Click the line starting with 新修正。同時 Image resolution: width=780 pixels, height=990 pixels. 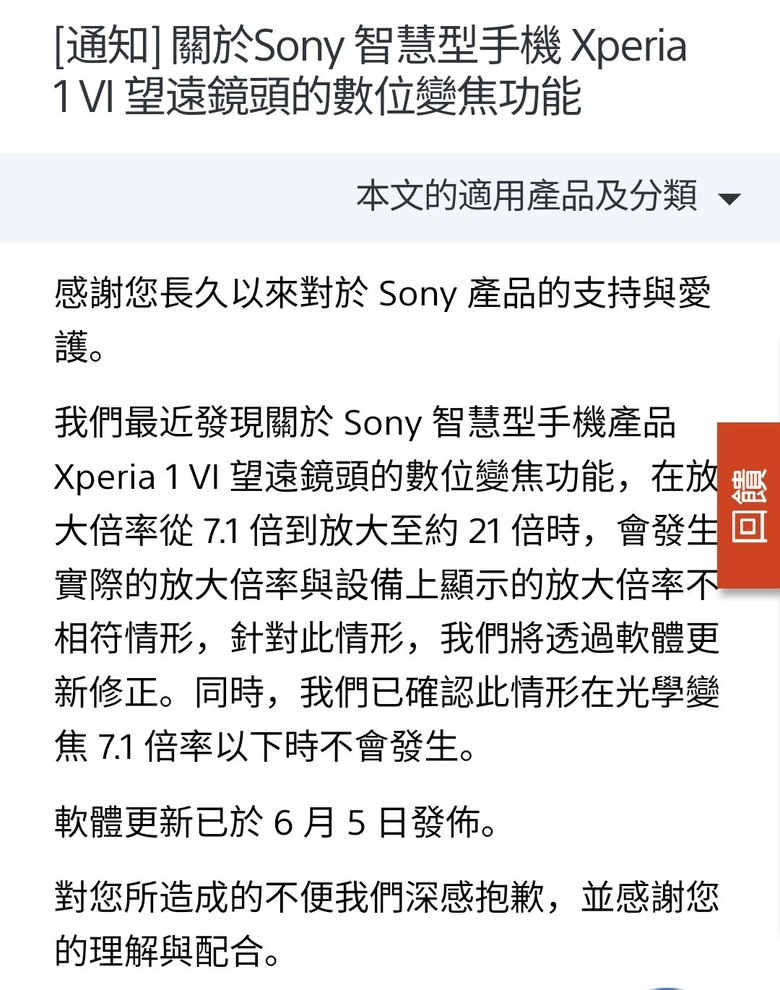[386, 692]
